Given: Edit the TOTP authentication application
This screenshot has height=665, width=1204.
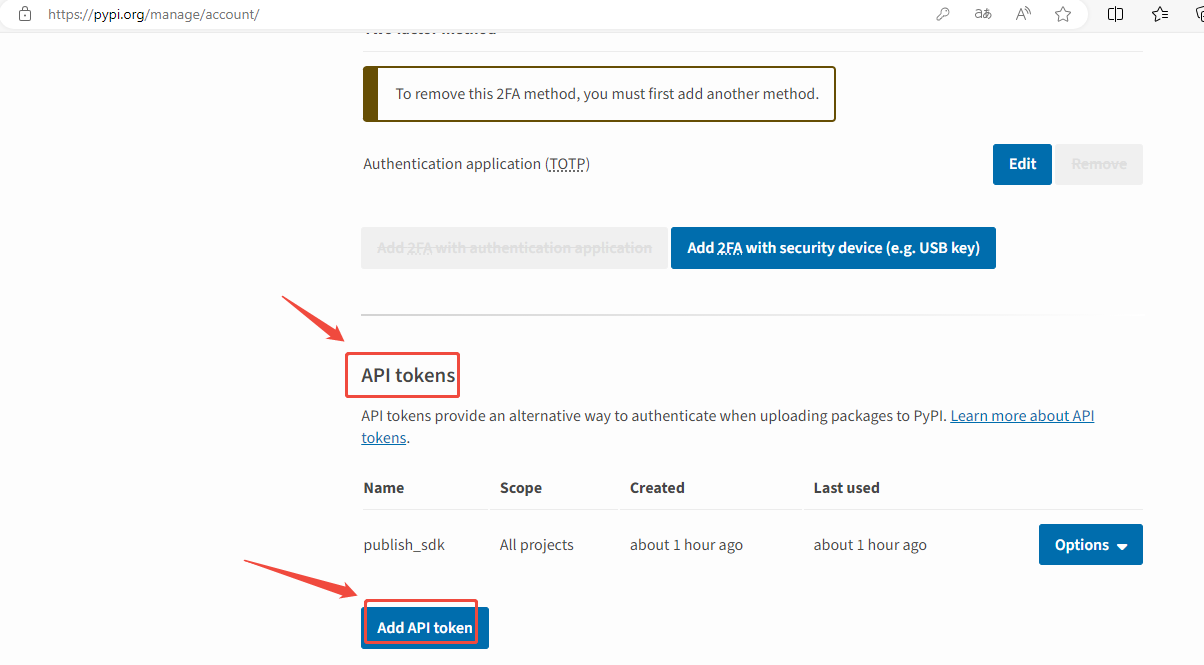Looking at the screenshot, I should click(1022, 164).
